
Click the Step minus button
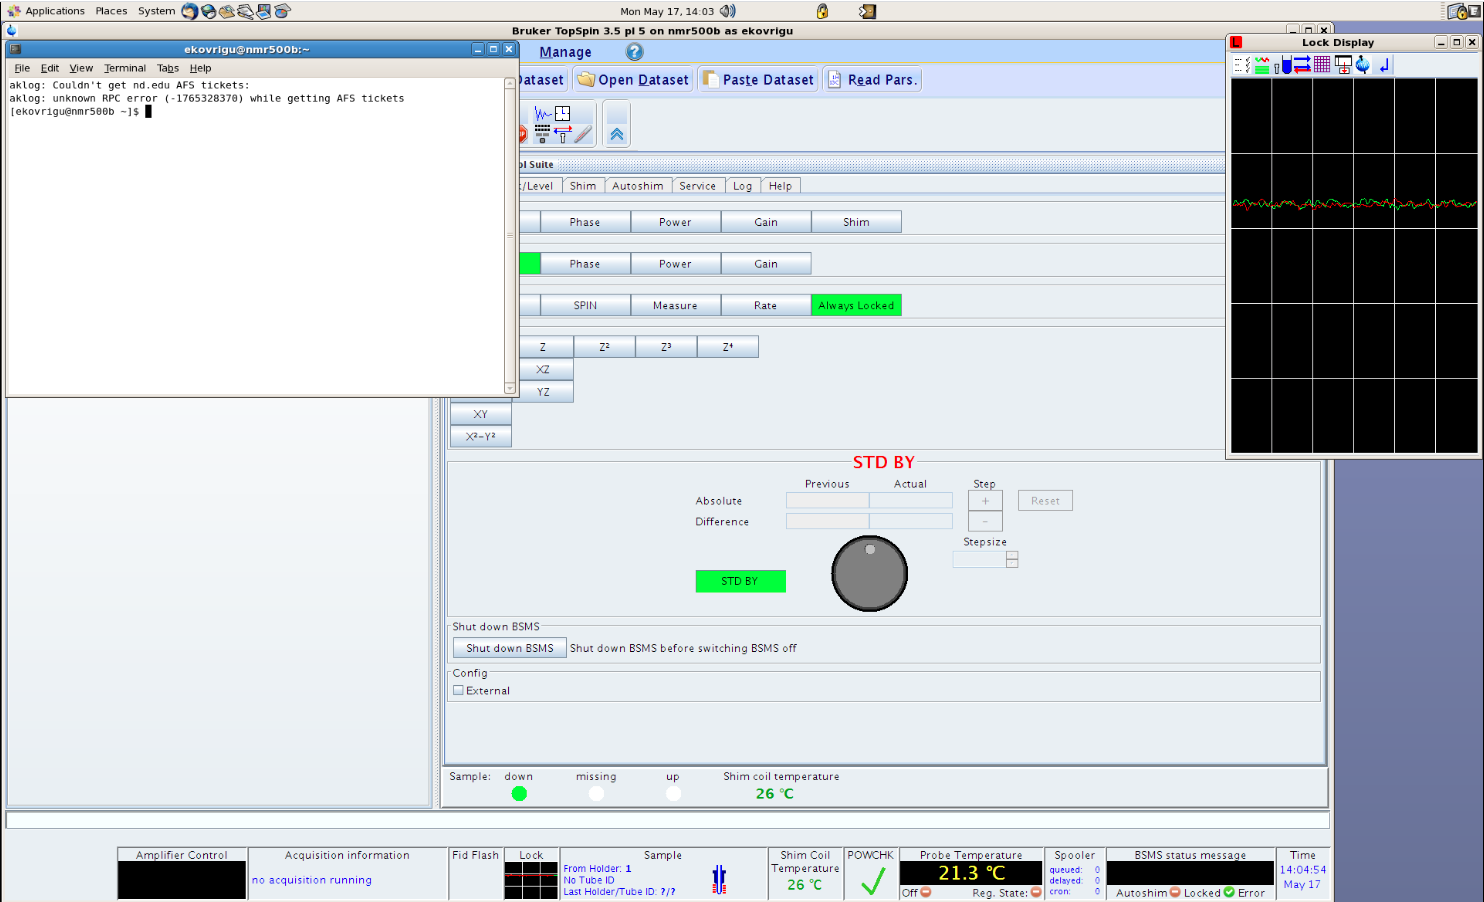(x=985, y=522)
